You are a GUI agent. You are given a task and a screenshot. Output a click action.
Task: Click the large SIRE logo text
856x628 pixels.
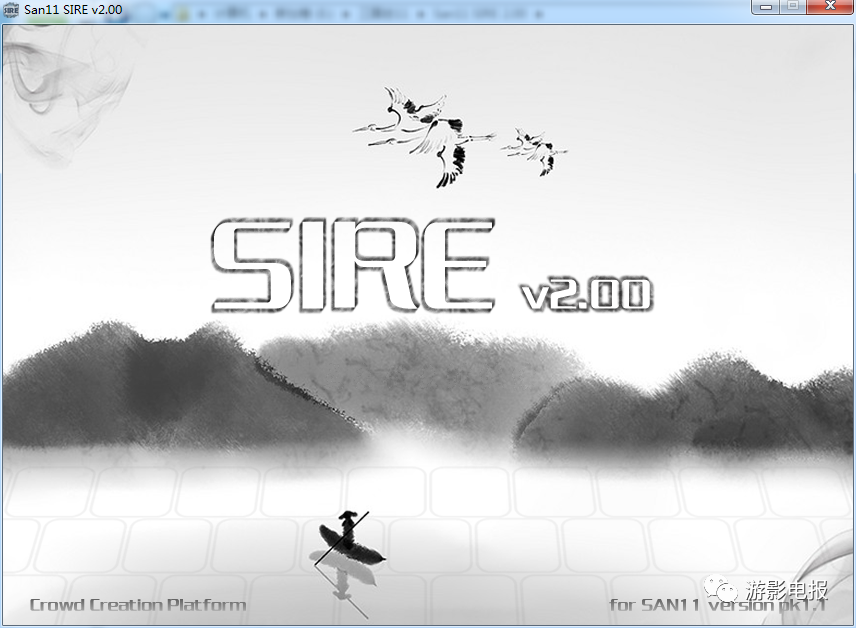pos(353,265)
